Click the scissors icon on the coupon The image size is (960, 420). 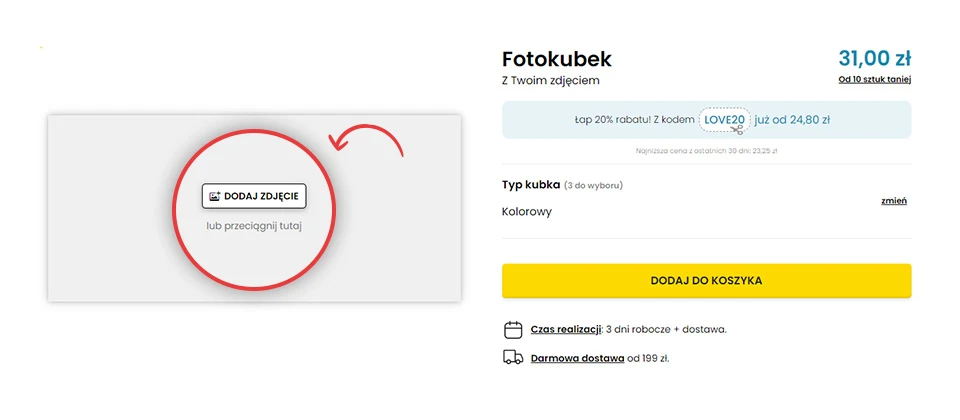(x=737, y=128)
